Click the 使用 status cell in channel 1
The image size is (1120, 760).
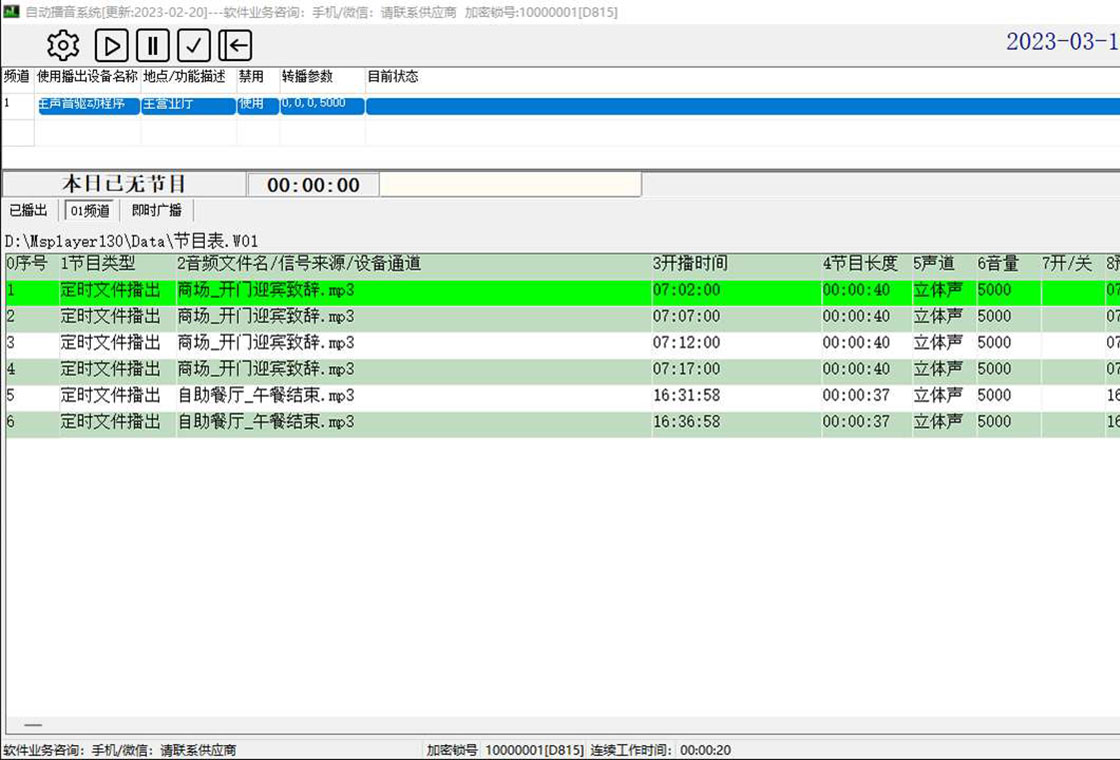click(258, 105)
